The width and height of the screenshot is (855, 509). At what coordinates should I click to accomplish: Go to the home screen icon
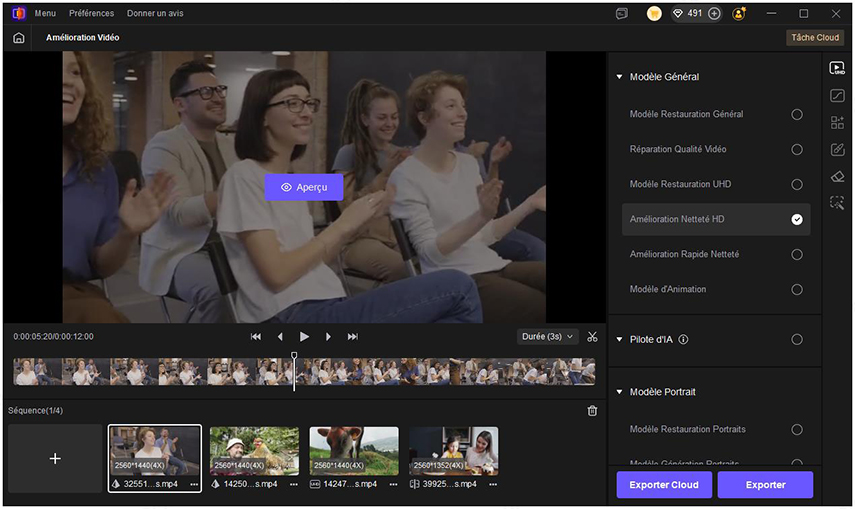[x=18, y=38]
